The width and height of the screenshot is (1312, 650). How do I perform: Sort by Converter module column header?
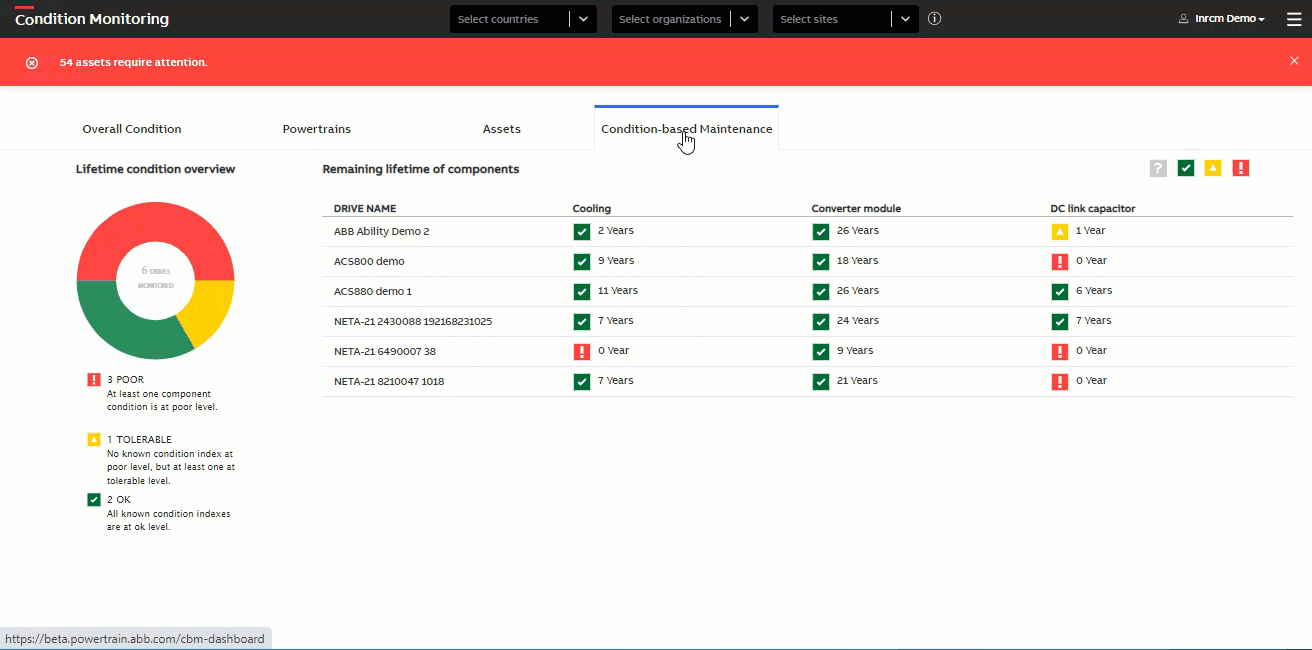(x=856, y=209)
